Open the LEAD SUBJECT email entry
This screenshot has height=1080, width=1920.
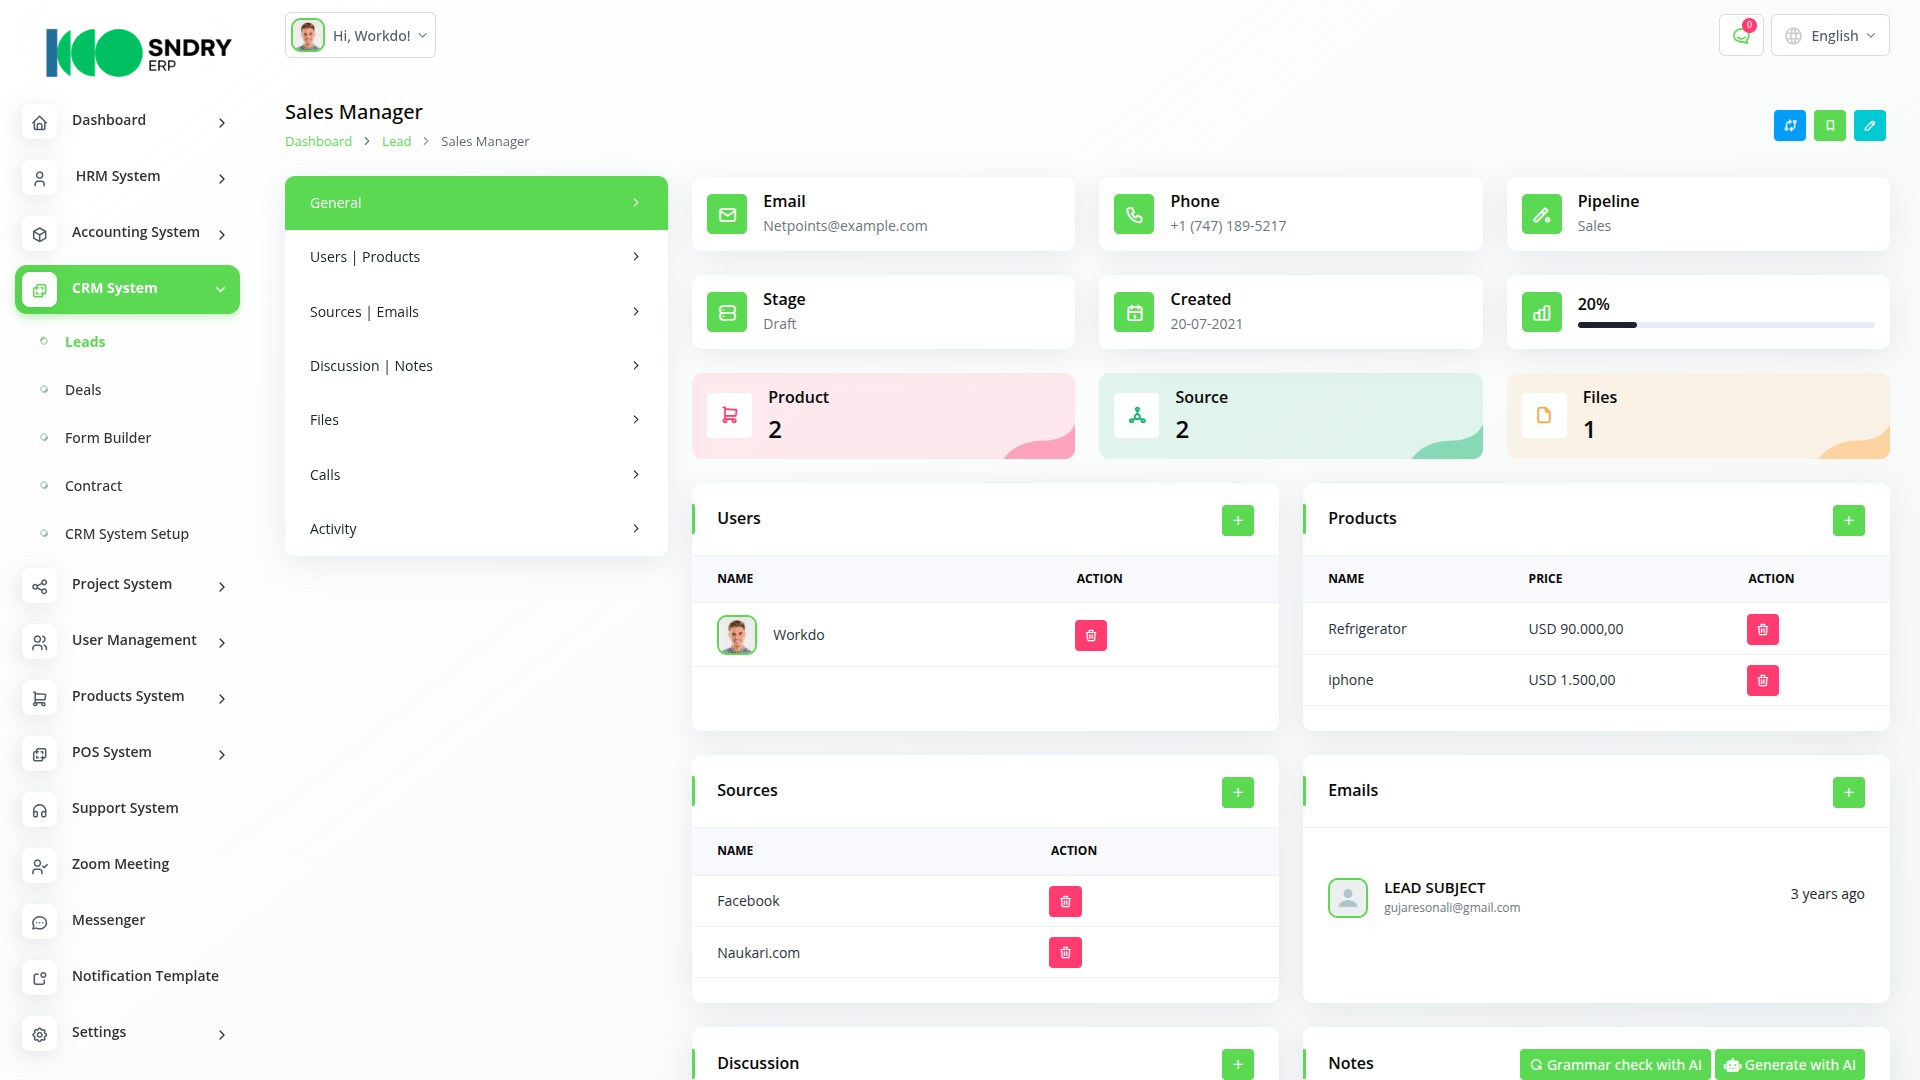point(1434,888)
